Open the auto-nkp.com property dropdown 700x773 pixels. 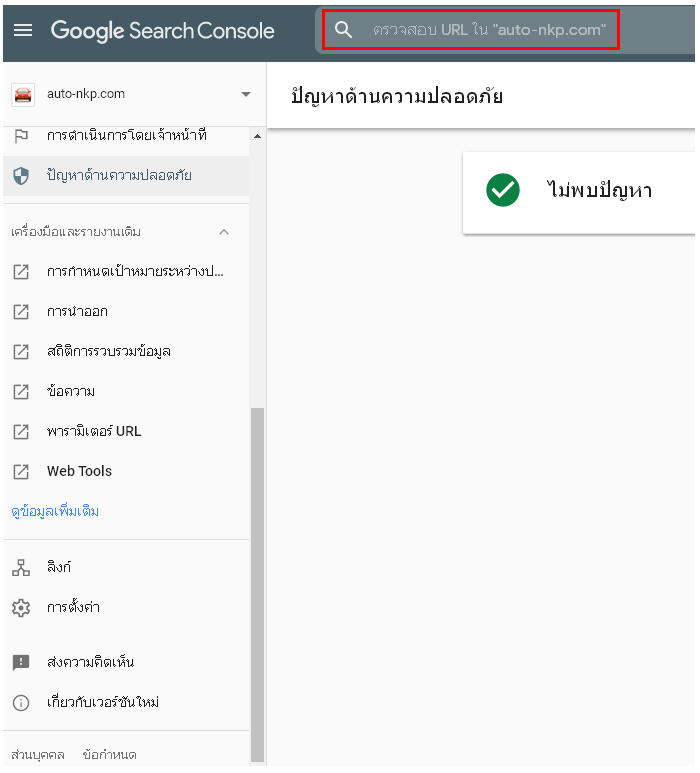point(245,94)
